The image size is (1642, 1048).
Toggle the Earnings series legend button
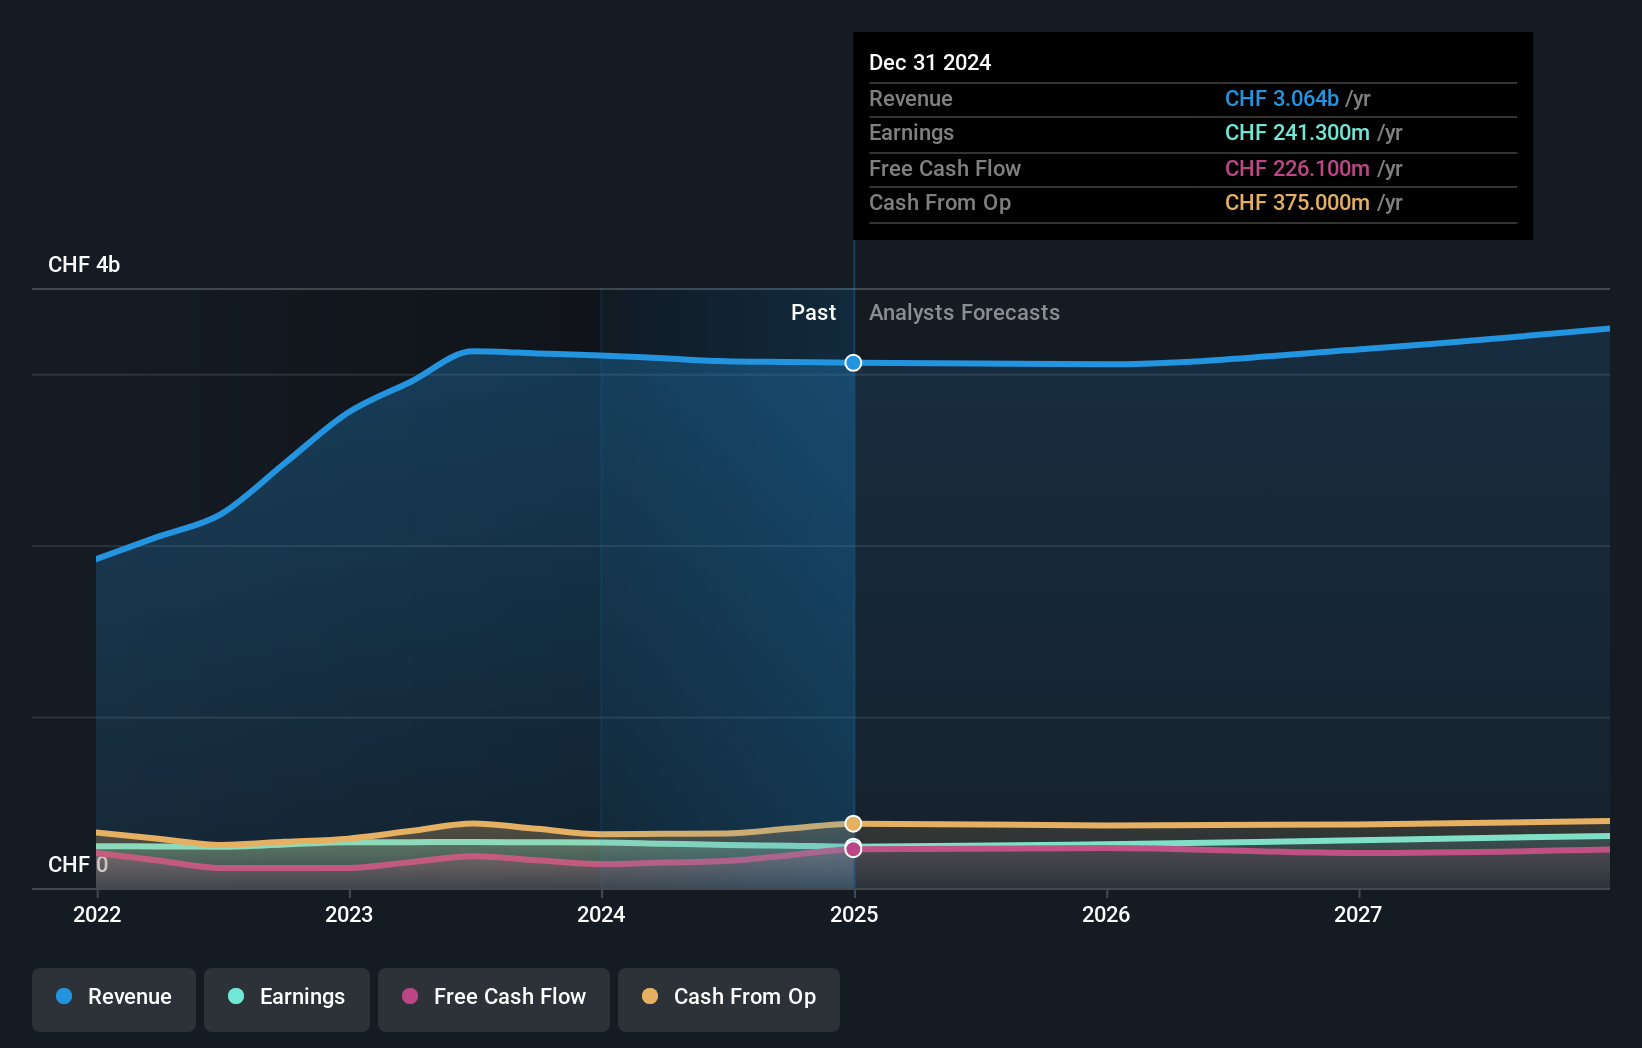coord(287,999)
